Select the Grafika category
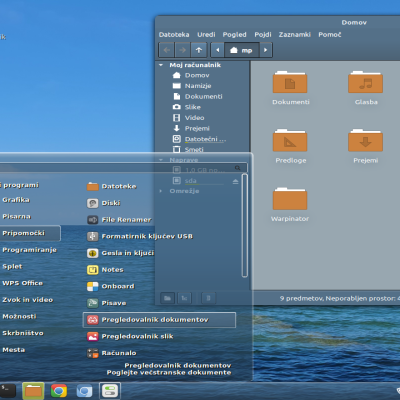Image resolution: width=400 pixels, height=400 pixels. point(16,200)
